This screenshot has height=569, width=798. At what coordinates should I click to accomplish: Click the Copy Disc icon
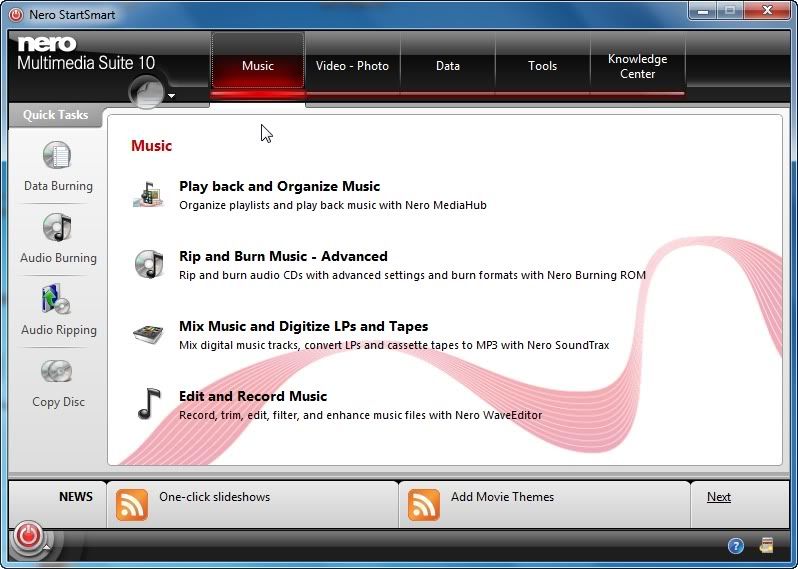57,372
